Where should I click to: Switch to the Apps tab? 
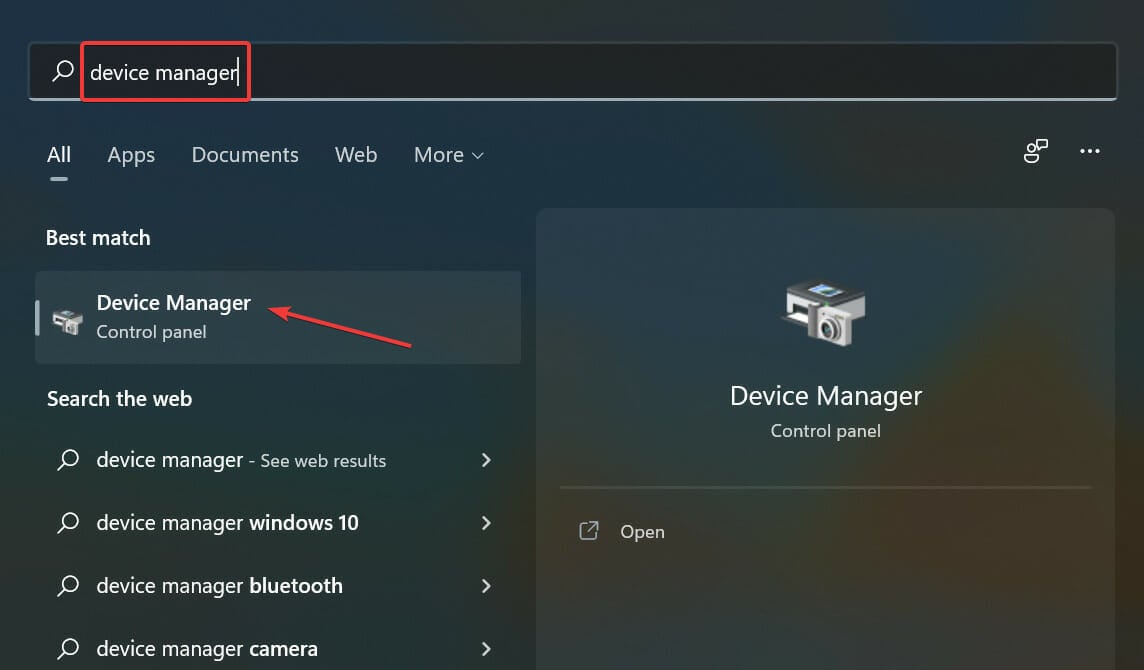tap(131, 155)
